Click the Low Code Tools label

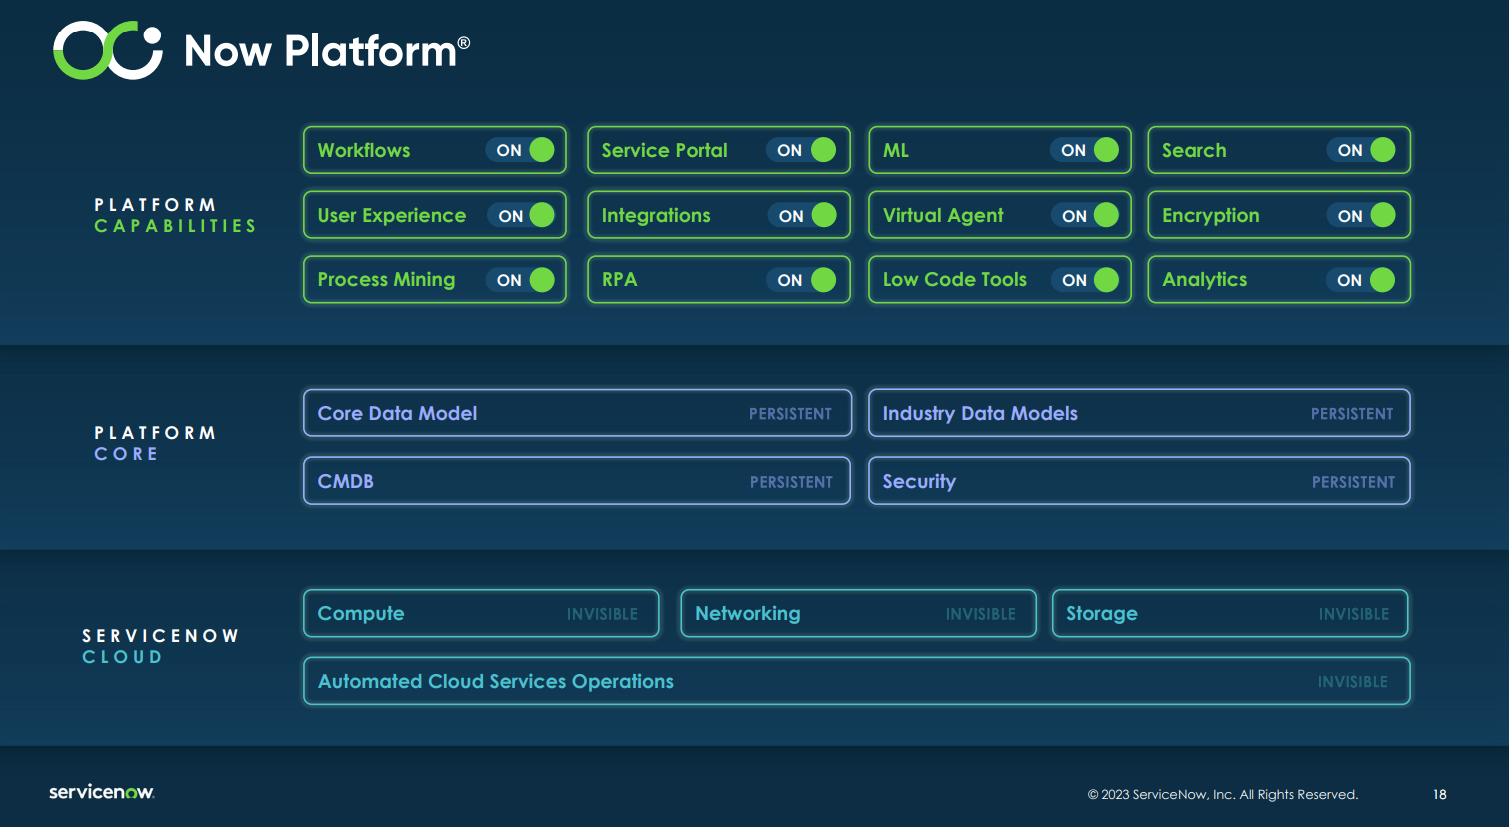(x=955, y=280)
